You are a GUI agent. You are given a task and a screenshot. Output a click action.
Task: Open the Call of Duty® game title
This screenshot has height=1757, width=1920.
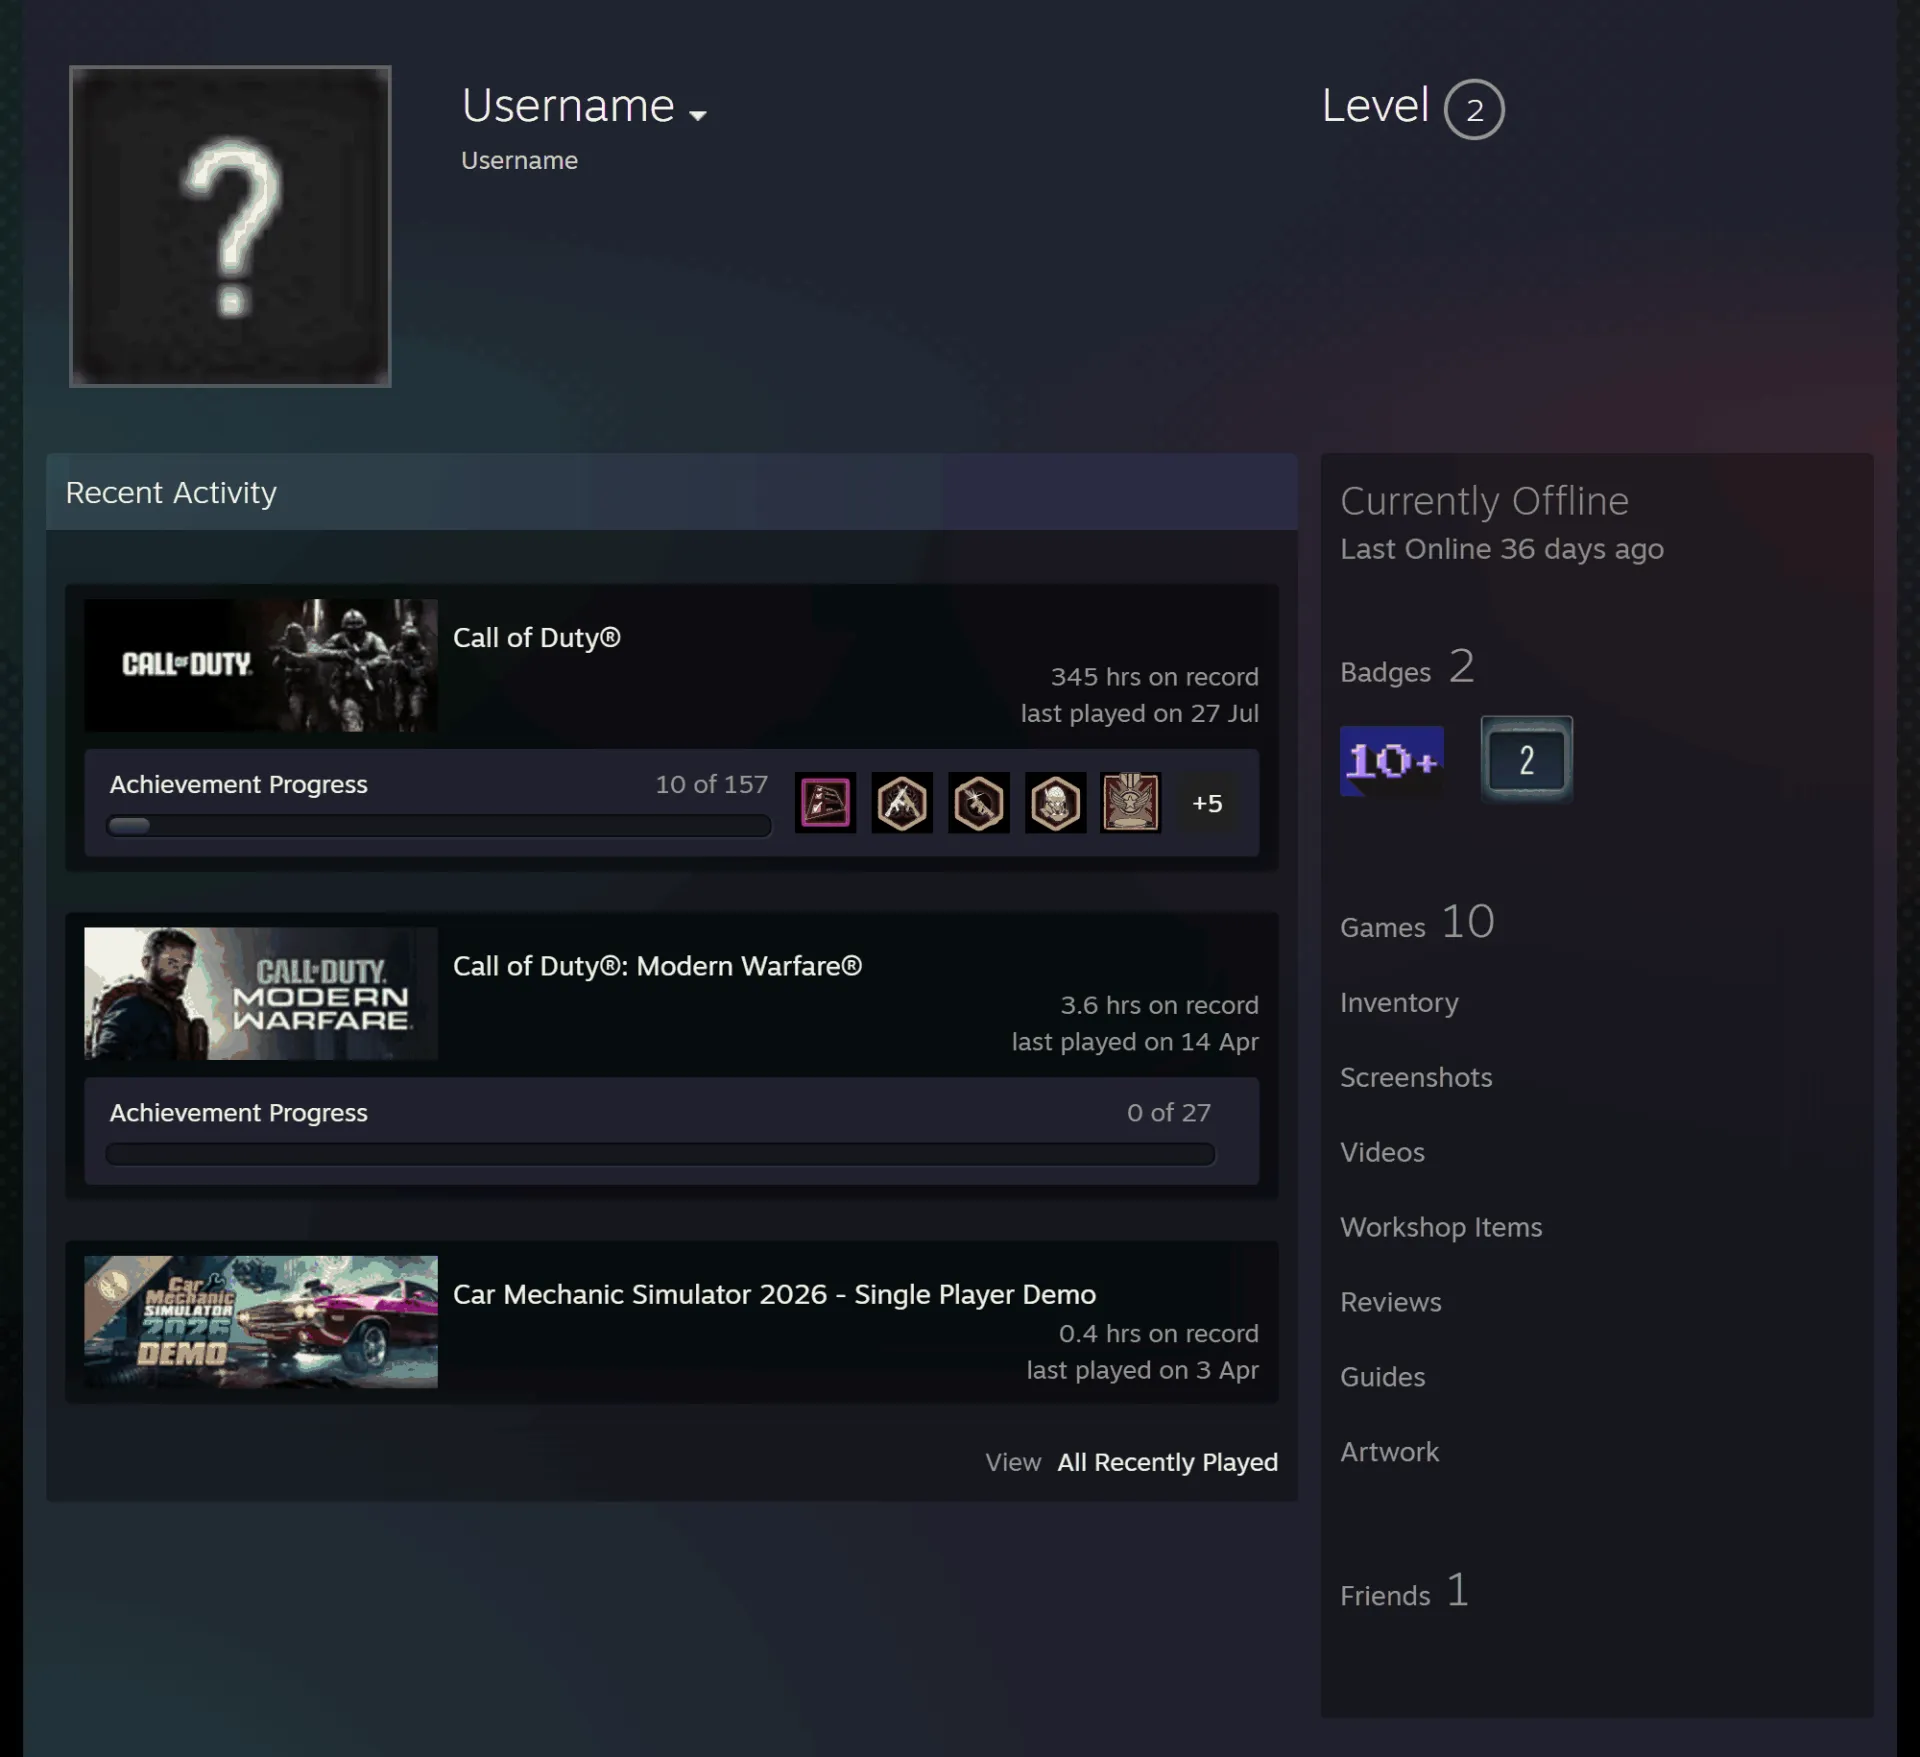(x=537, y=638)
